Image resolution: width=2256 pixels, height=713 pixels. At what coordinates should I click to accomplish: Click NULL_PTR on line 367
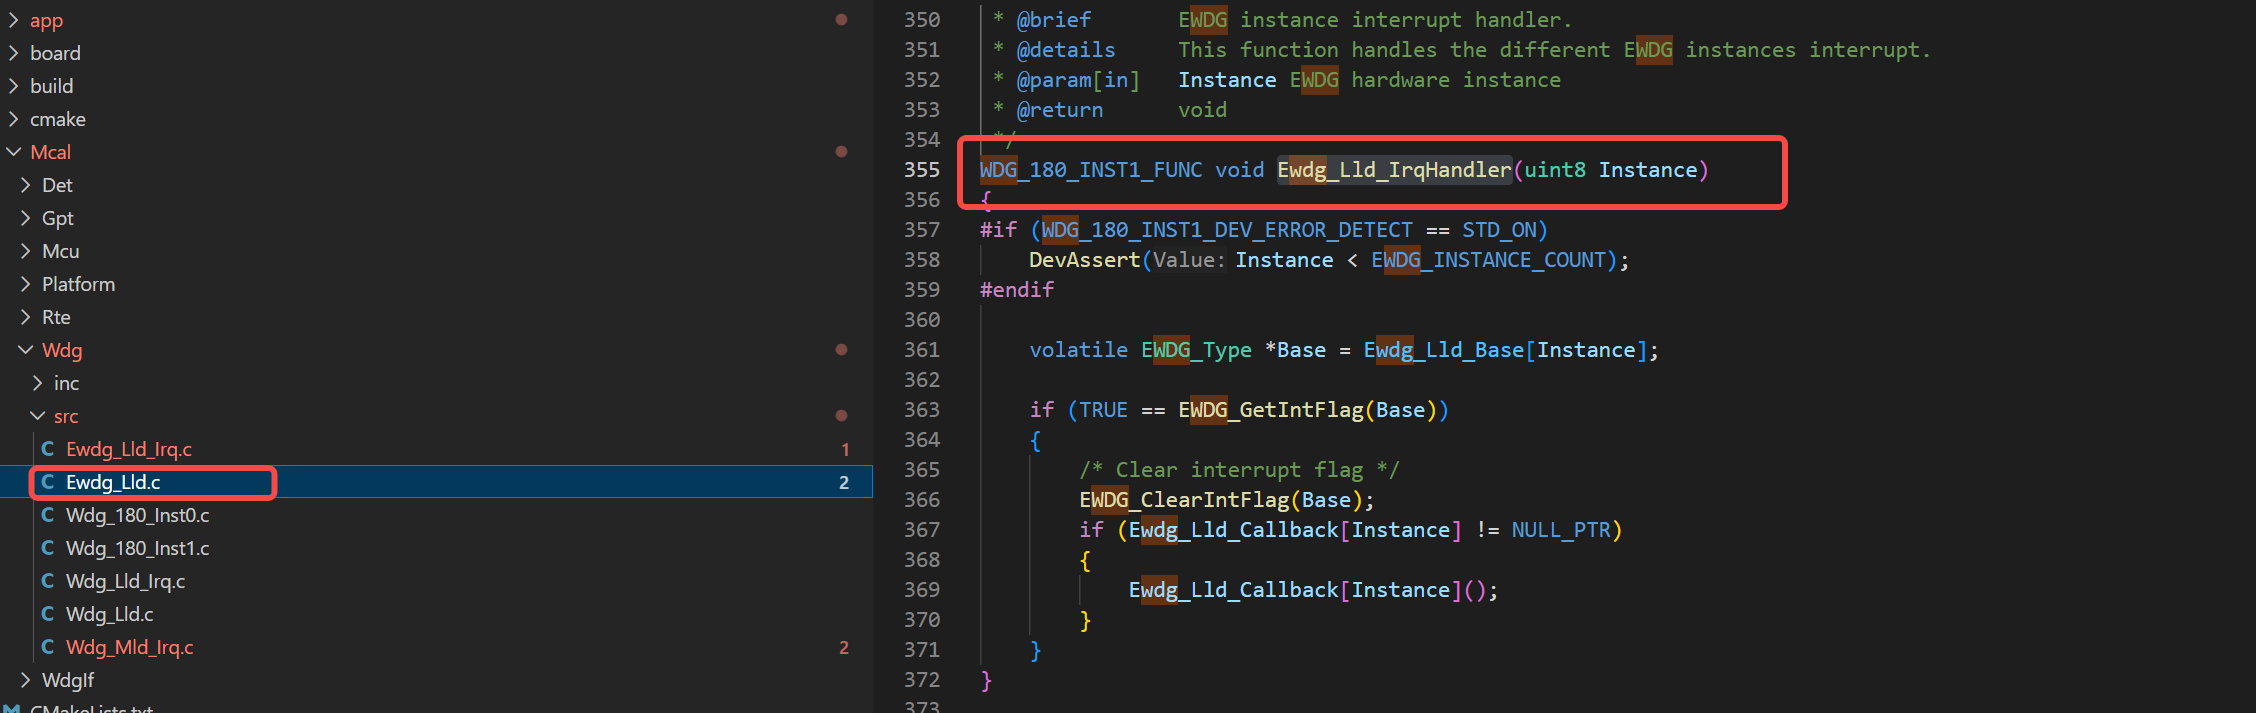[1561, 530]
